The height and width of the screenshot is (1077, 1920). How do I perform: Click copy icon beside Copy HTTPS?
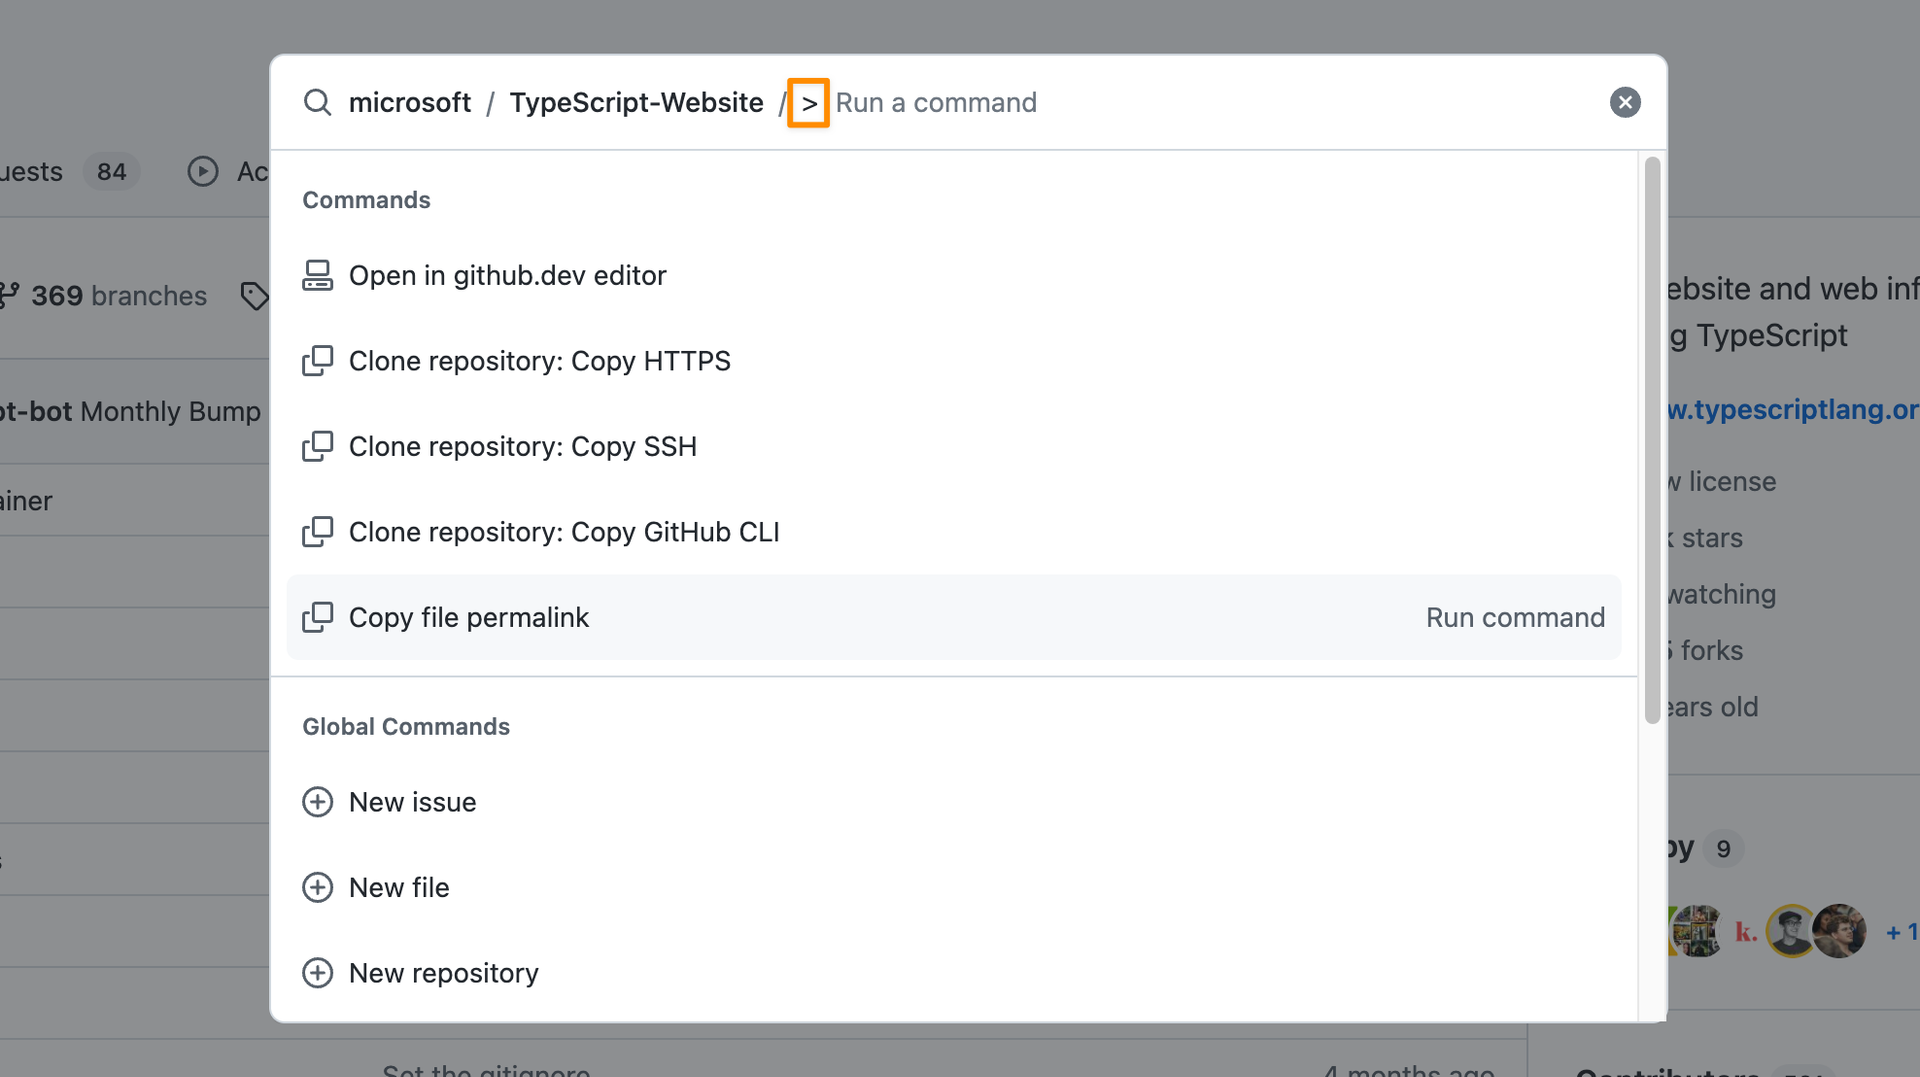coord(317,361)
